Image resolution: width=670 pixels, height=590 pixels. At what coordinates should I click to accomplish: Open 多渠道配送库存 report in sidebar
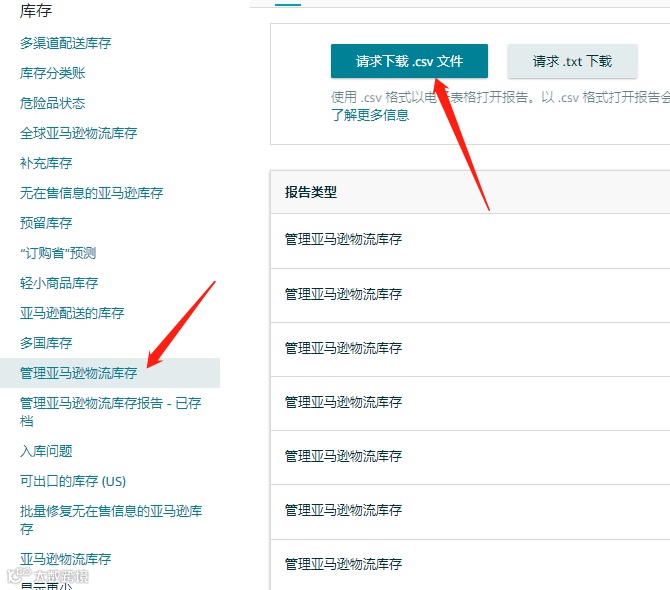coord(65,43)
